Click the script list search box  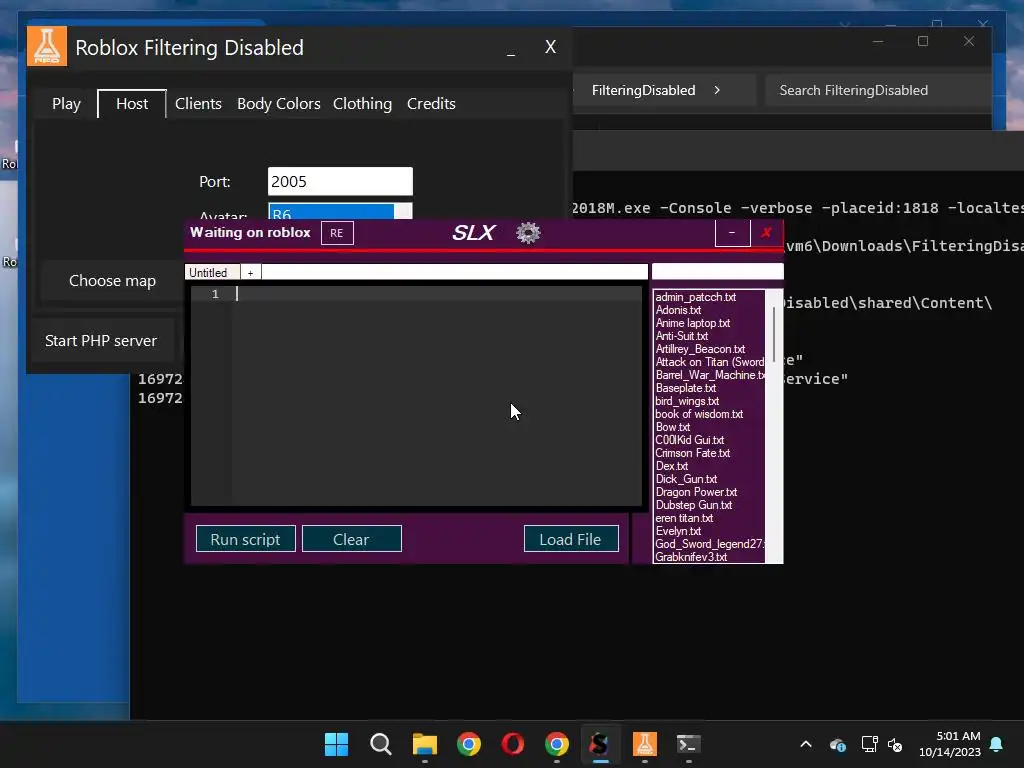point(718,272)
